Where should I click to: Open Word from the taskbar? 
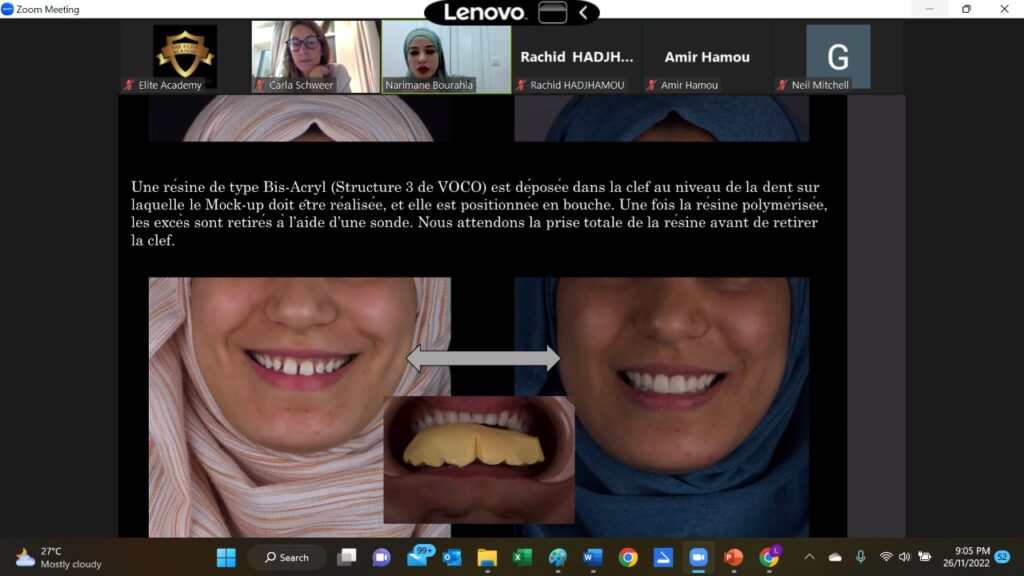[592, 557]
